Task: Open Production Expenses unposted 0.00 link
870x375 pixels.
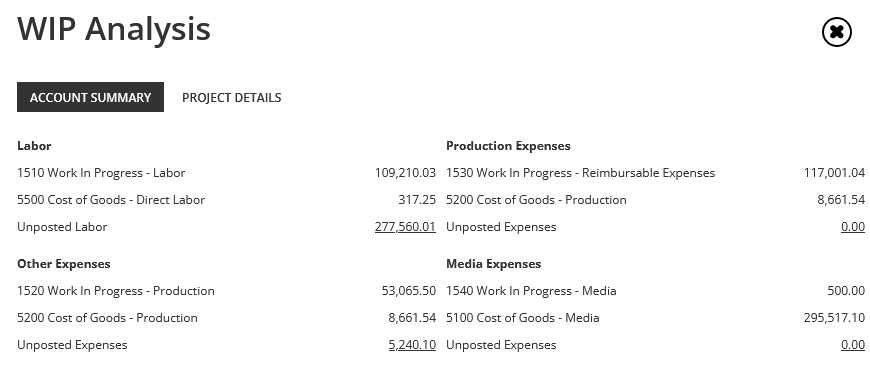Action: click(x=853, y=227)
